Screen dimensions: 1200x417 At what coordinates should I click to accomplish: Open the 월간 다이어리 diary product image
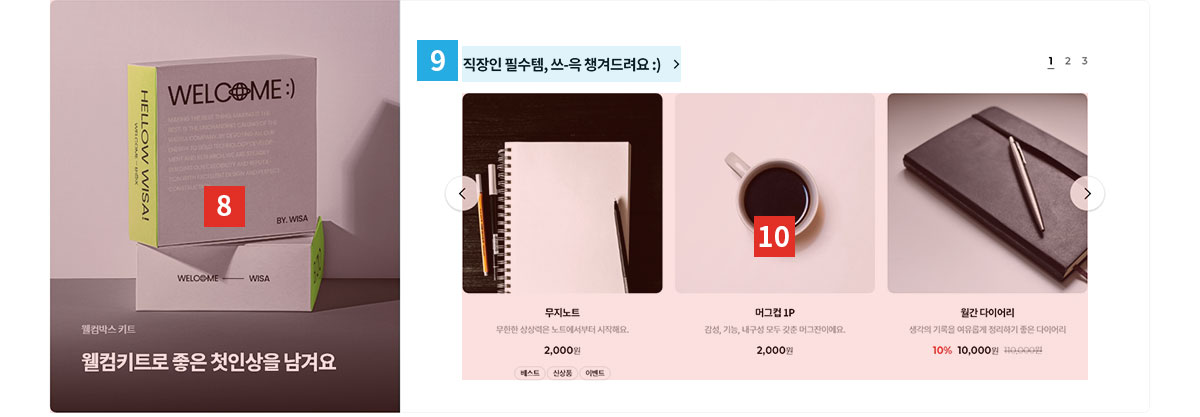(987, 193)
